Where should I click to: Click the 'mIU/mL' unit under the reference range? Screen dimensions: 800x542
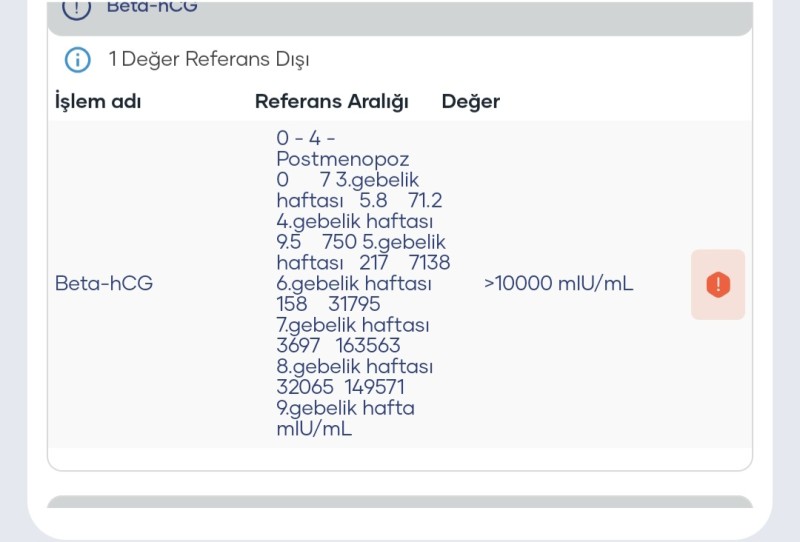tap(314, 429)
